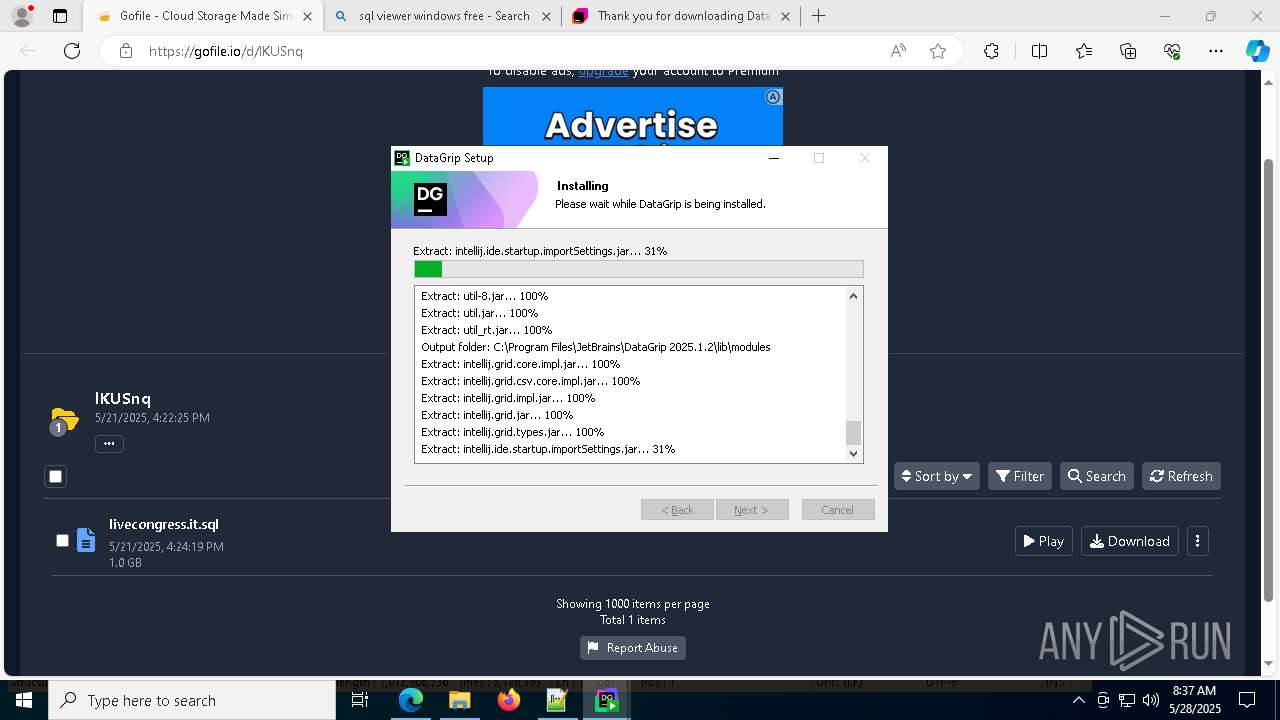The image size is (1280, 720).
Task: Download the livecongress.it.sql file
Action: [x=1129, y=541]
